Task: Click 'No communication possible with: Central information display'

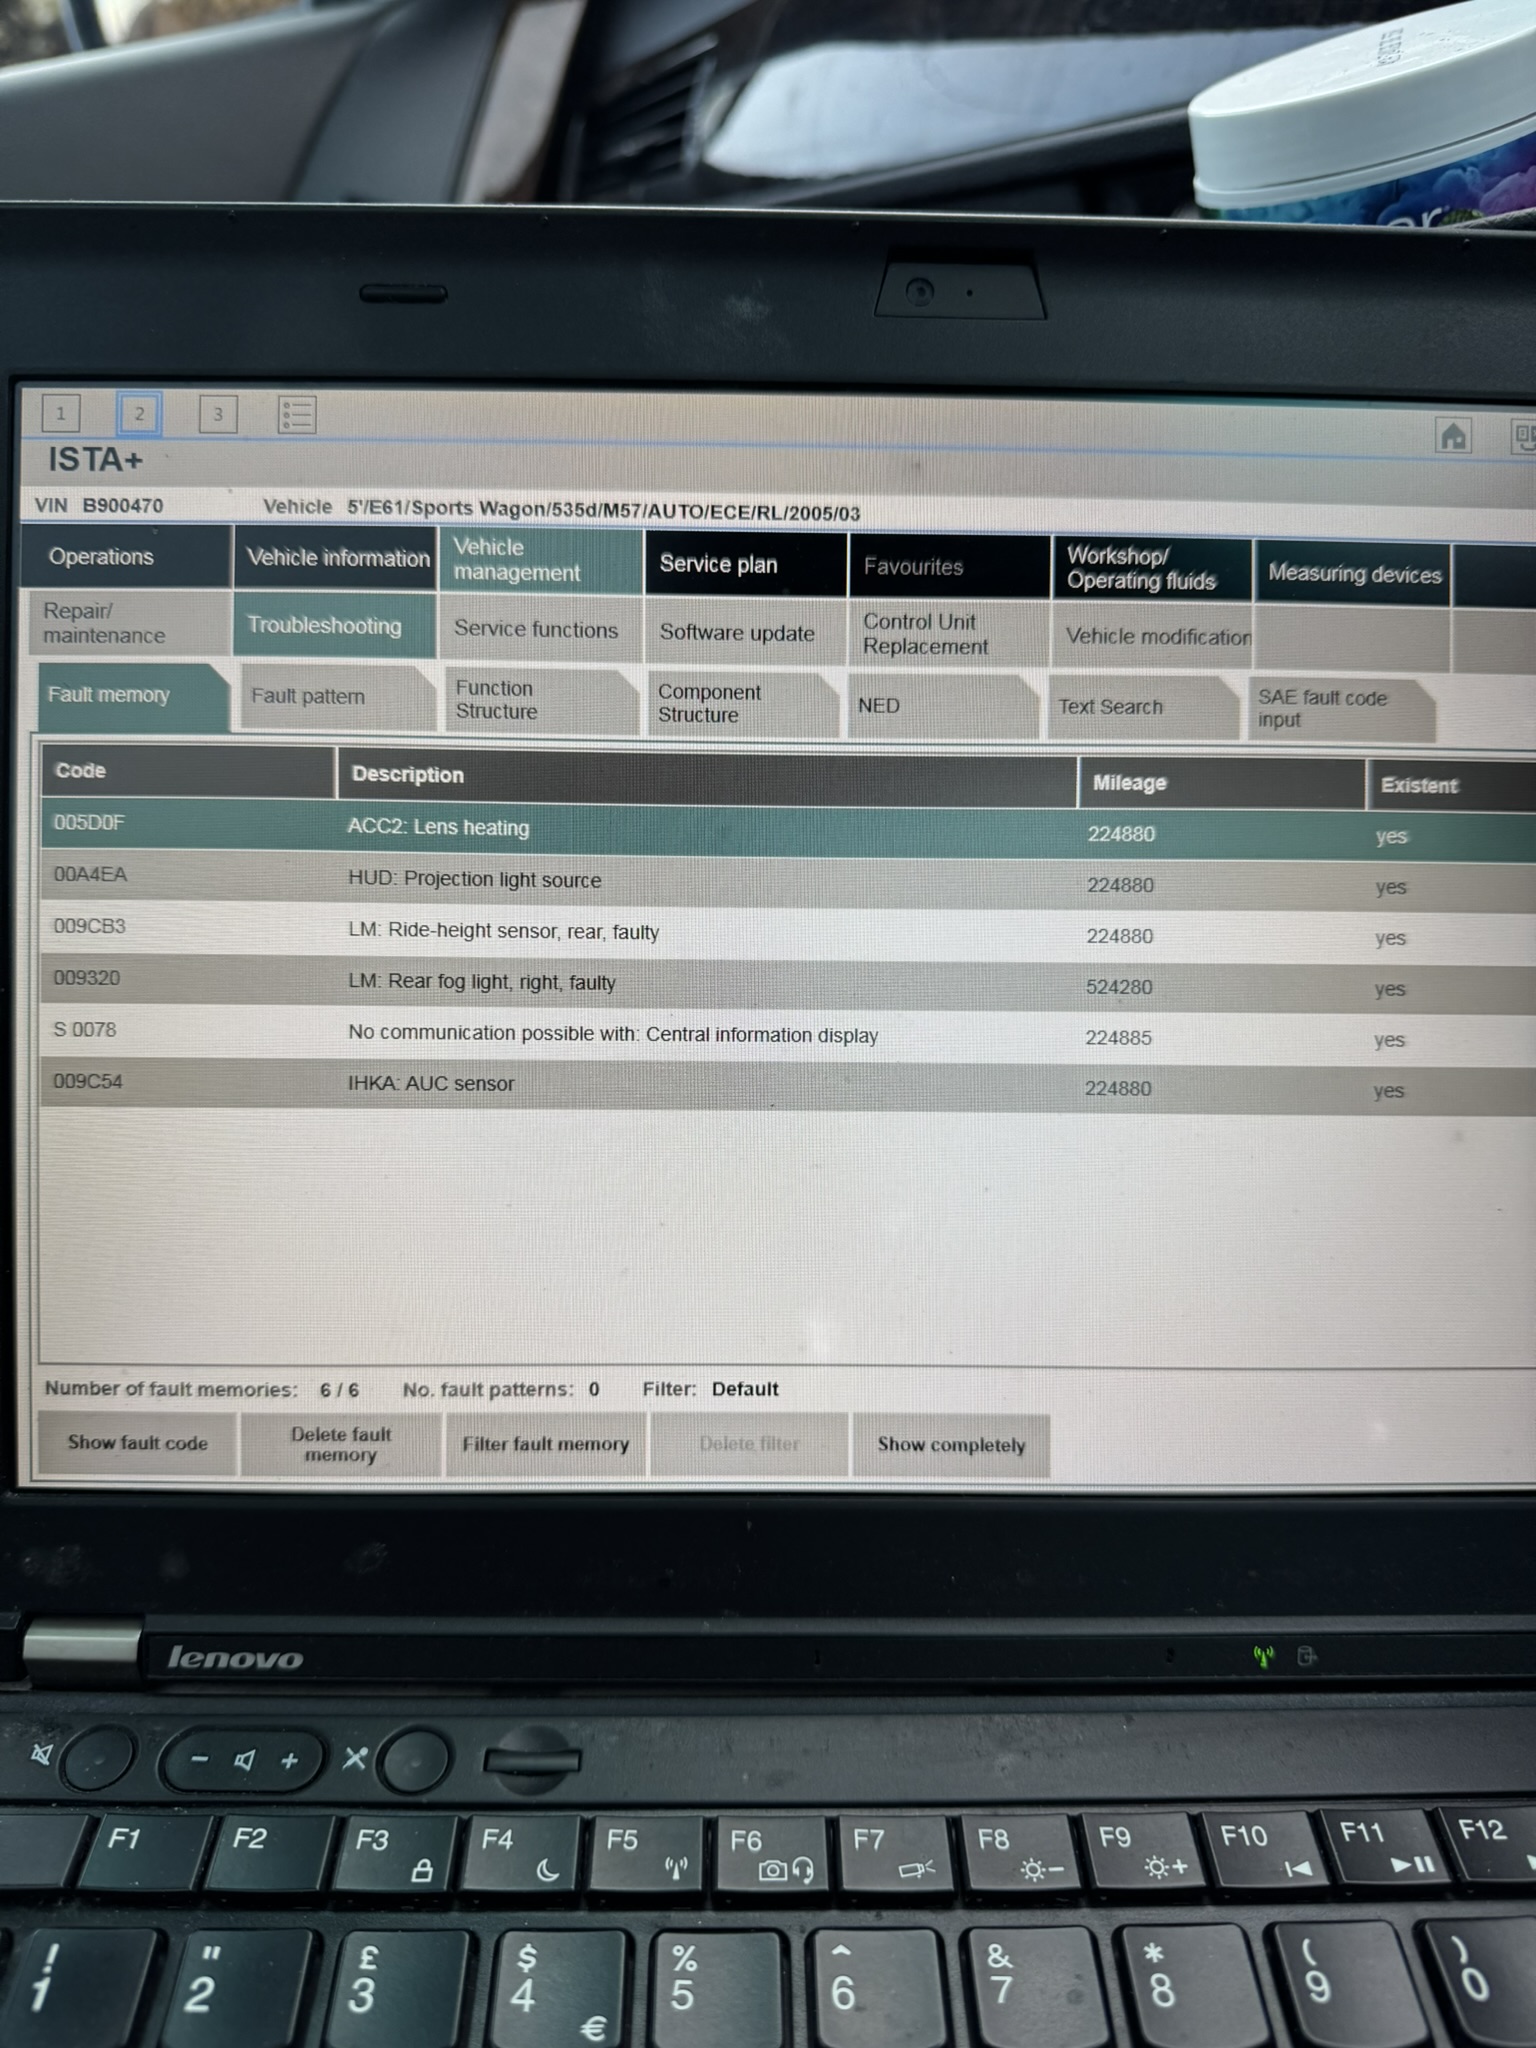Action: (x=613, y=1034)
